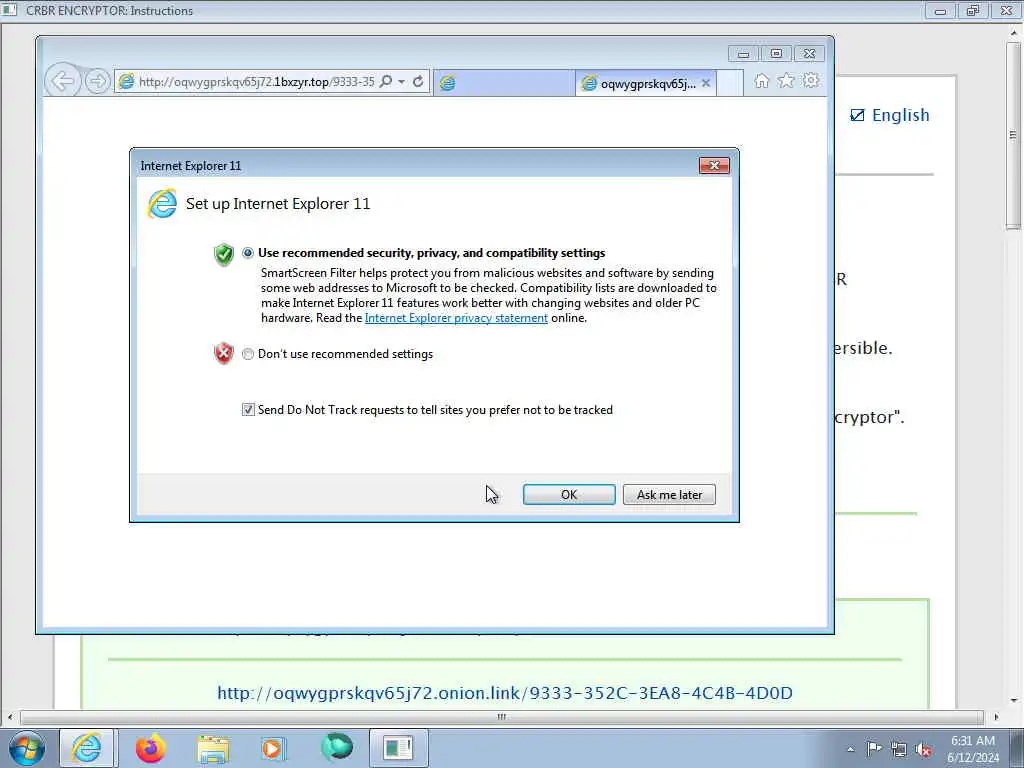Viewport: 1024px width, 768px height.
Task: Refresh the page in Internet Explorer
Action: tap(418, 82)
